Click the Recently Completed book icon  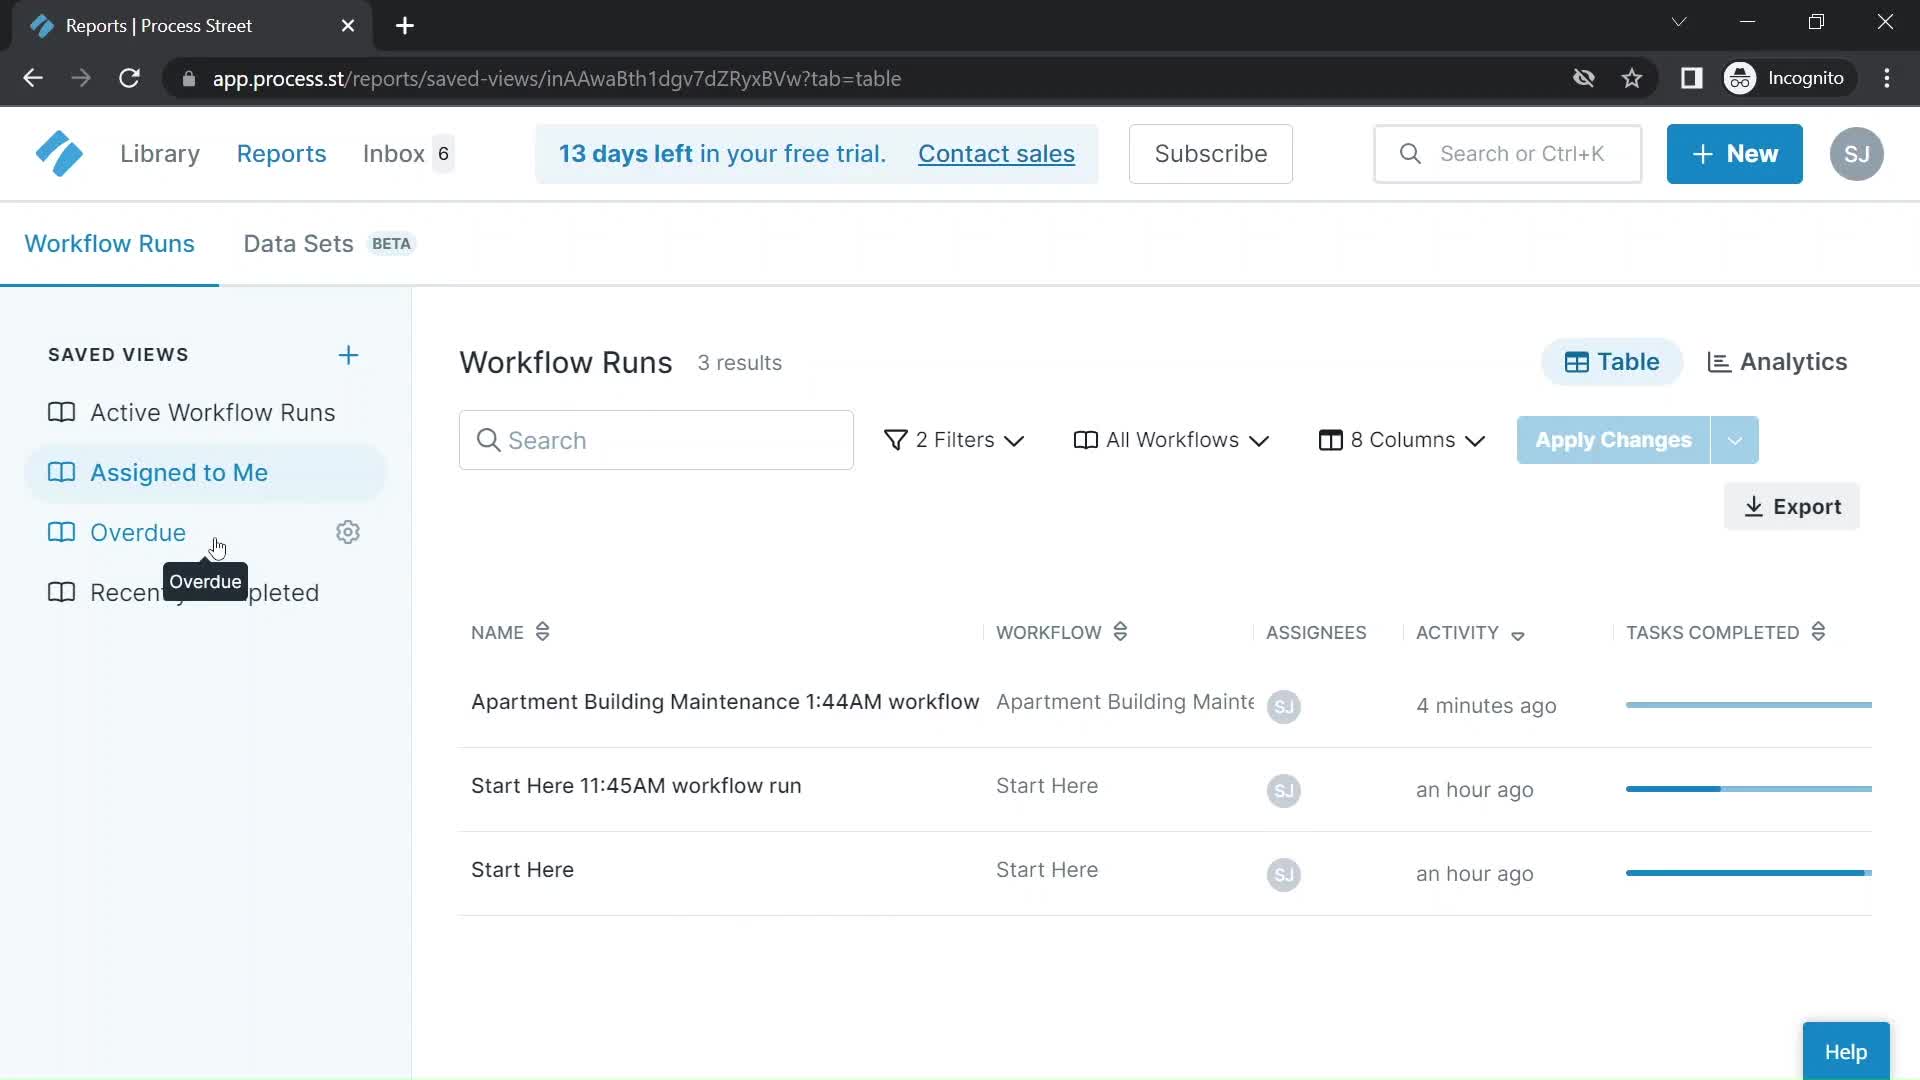click(x=62, y=593)
